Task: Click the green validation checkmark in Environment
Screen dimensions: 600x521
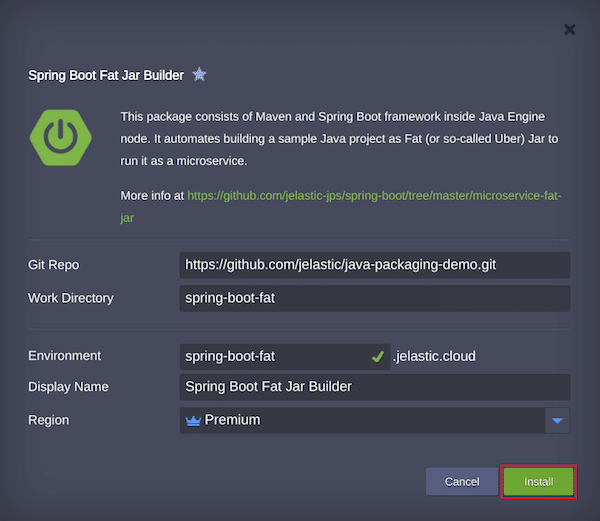Action: tap(378, 357)
